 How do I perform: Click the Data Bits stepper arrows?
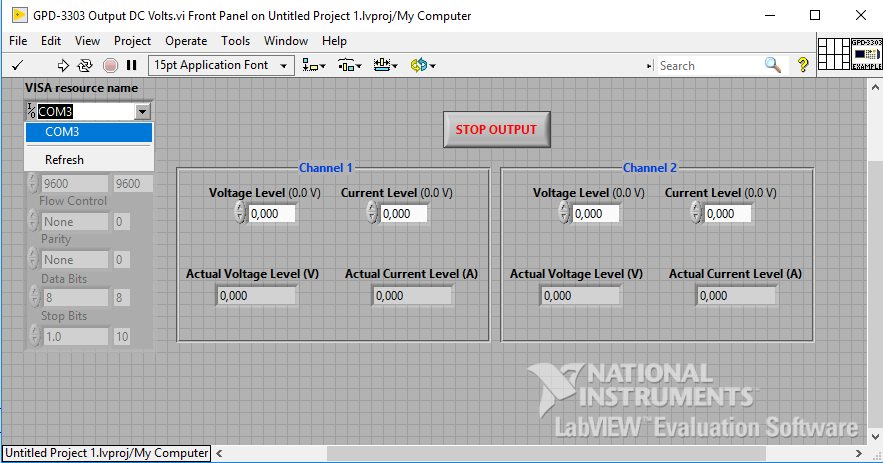point(34,297)
